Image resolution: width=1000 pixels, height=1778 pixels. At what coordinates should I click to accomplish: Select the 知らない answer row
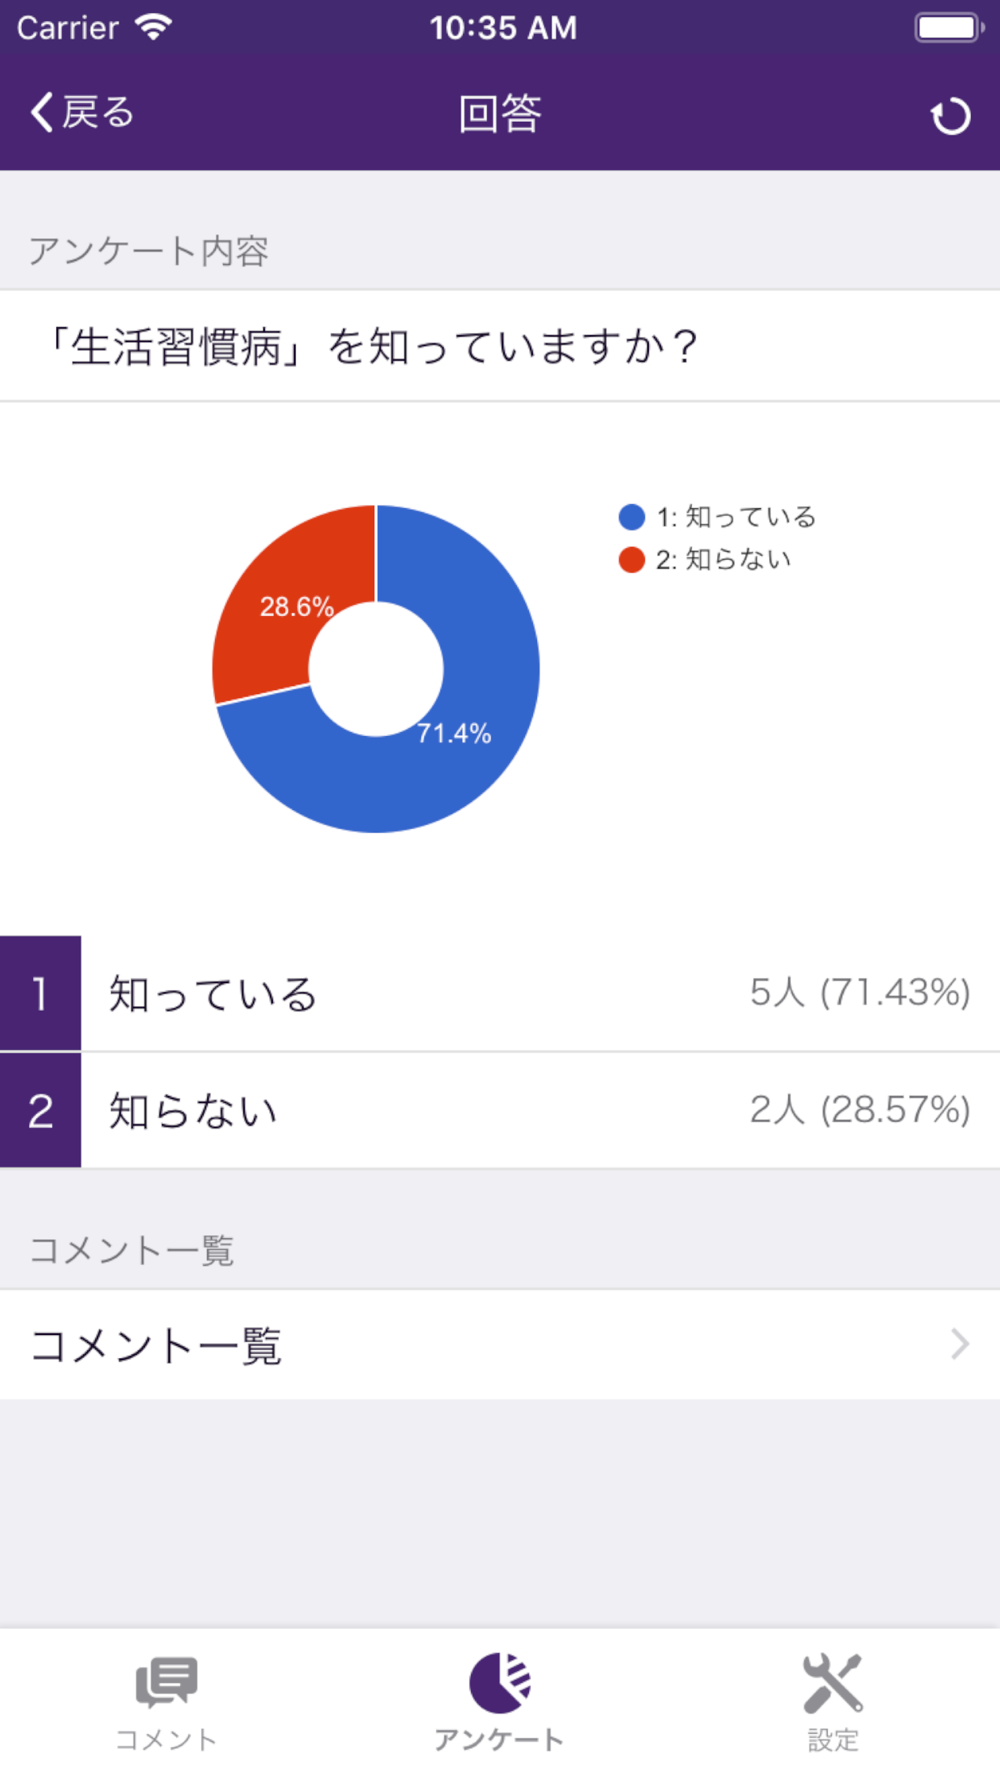(x=500, y=1110)
